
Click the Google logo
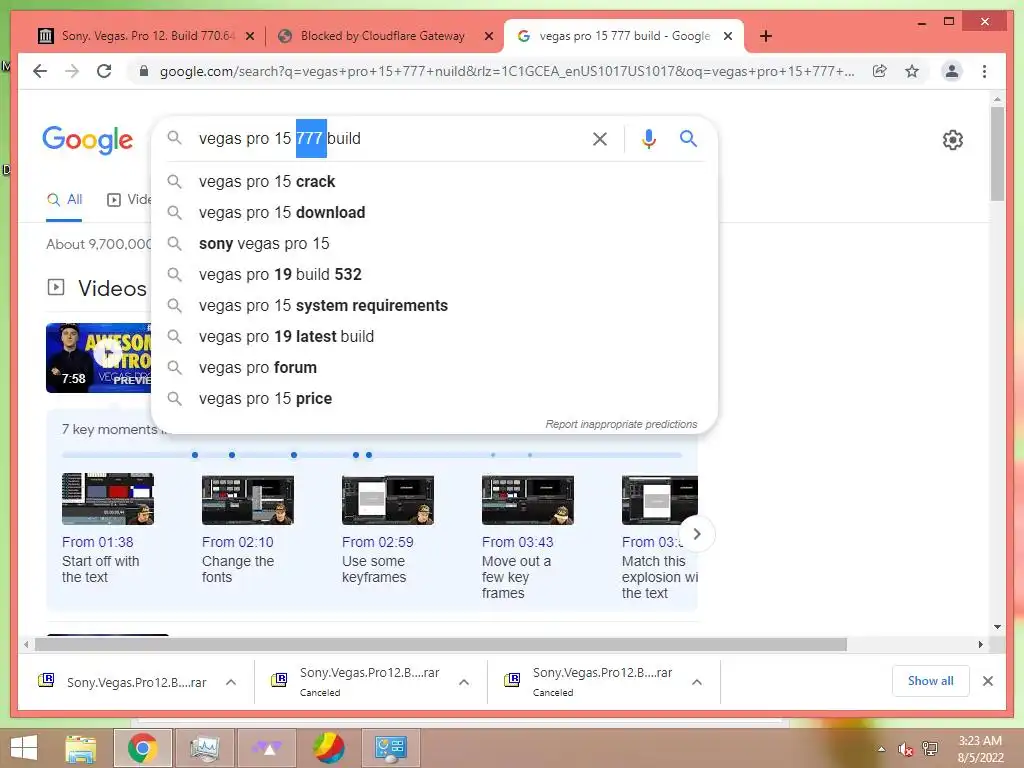(88, 140)
